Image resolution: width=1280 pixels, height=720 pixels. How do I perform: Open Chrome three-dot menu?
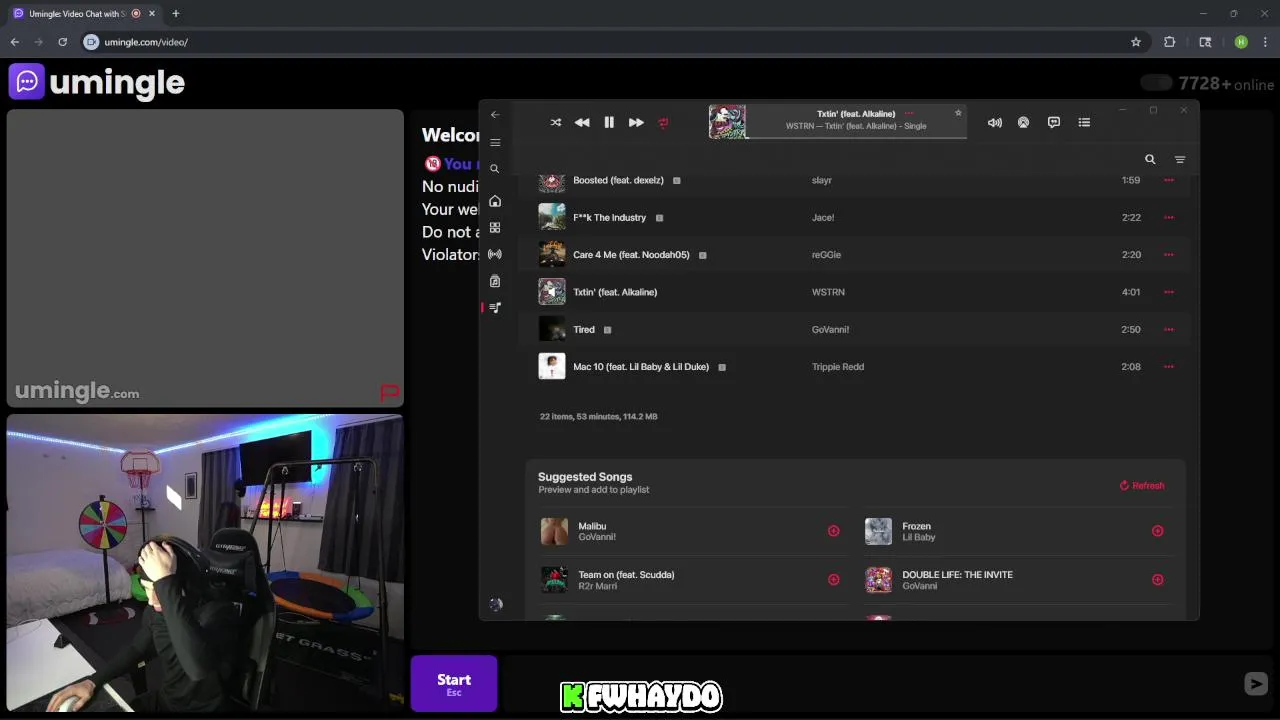click(x=1266, y=42)
